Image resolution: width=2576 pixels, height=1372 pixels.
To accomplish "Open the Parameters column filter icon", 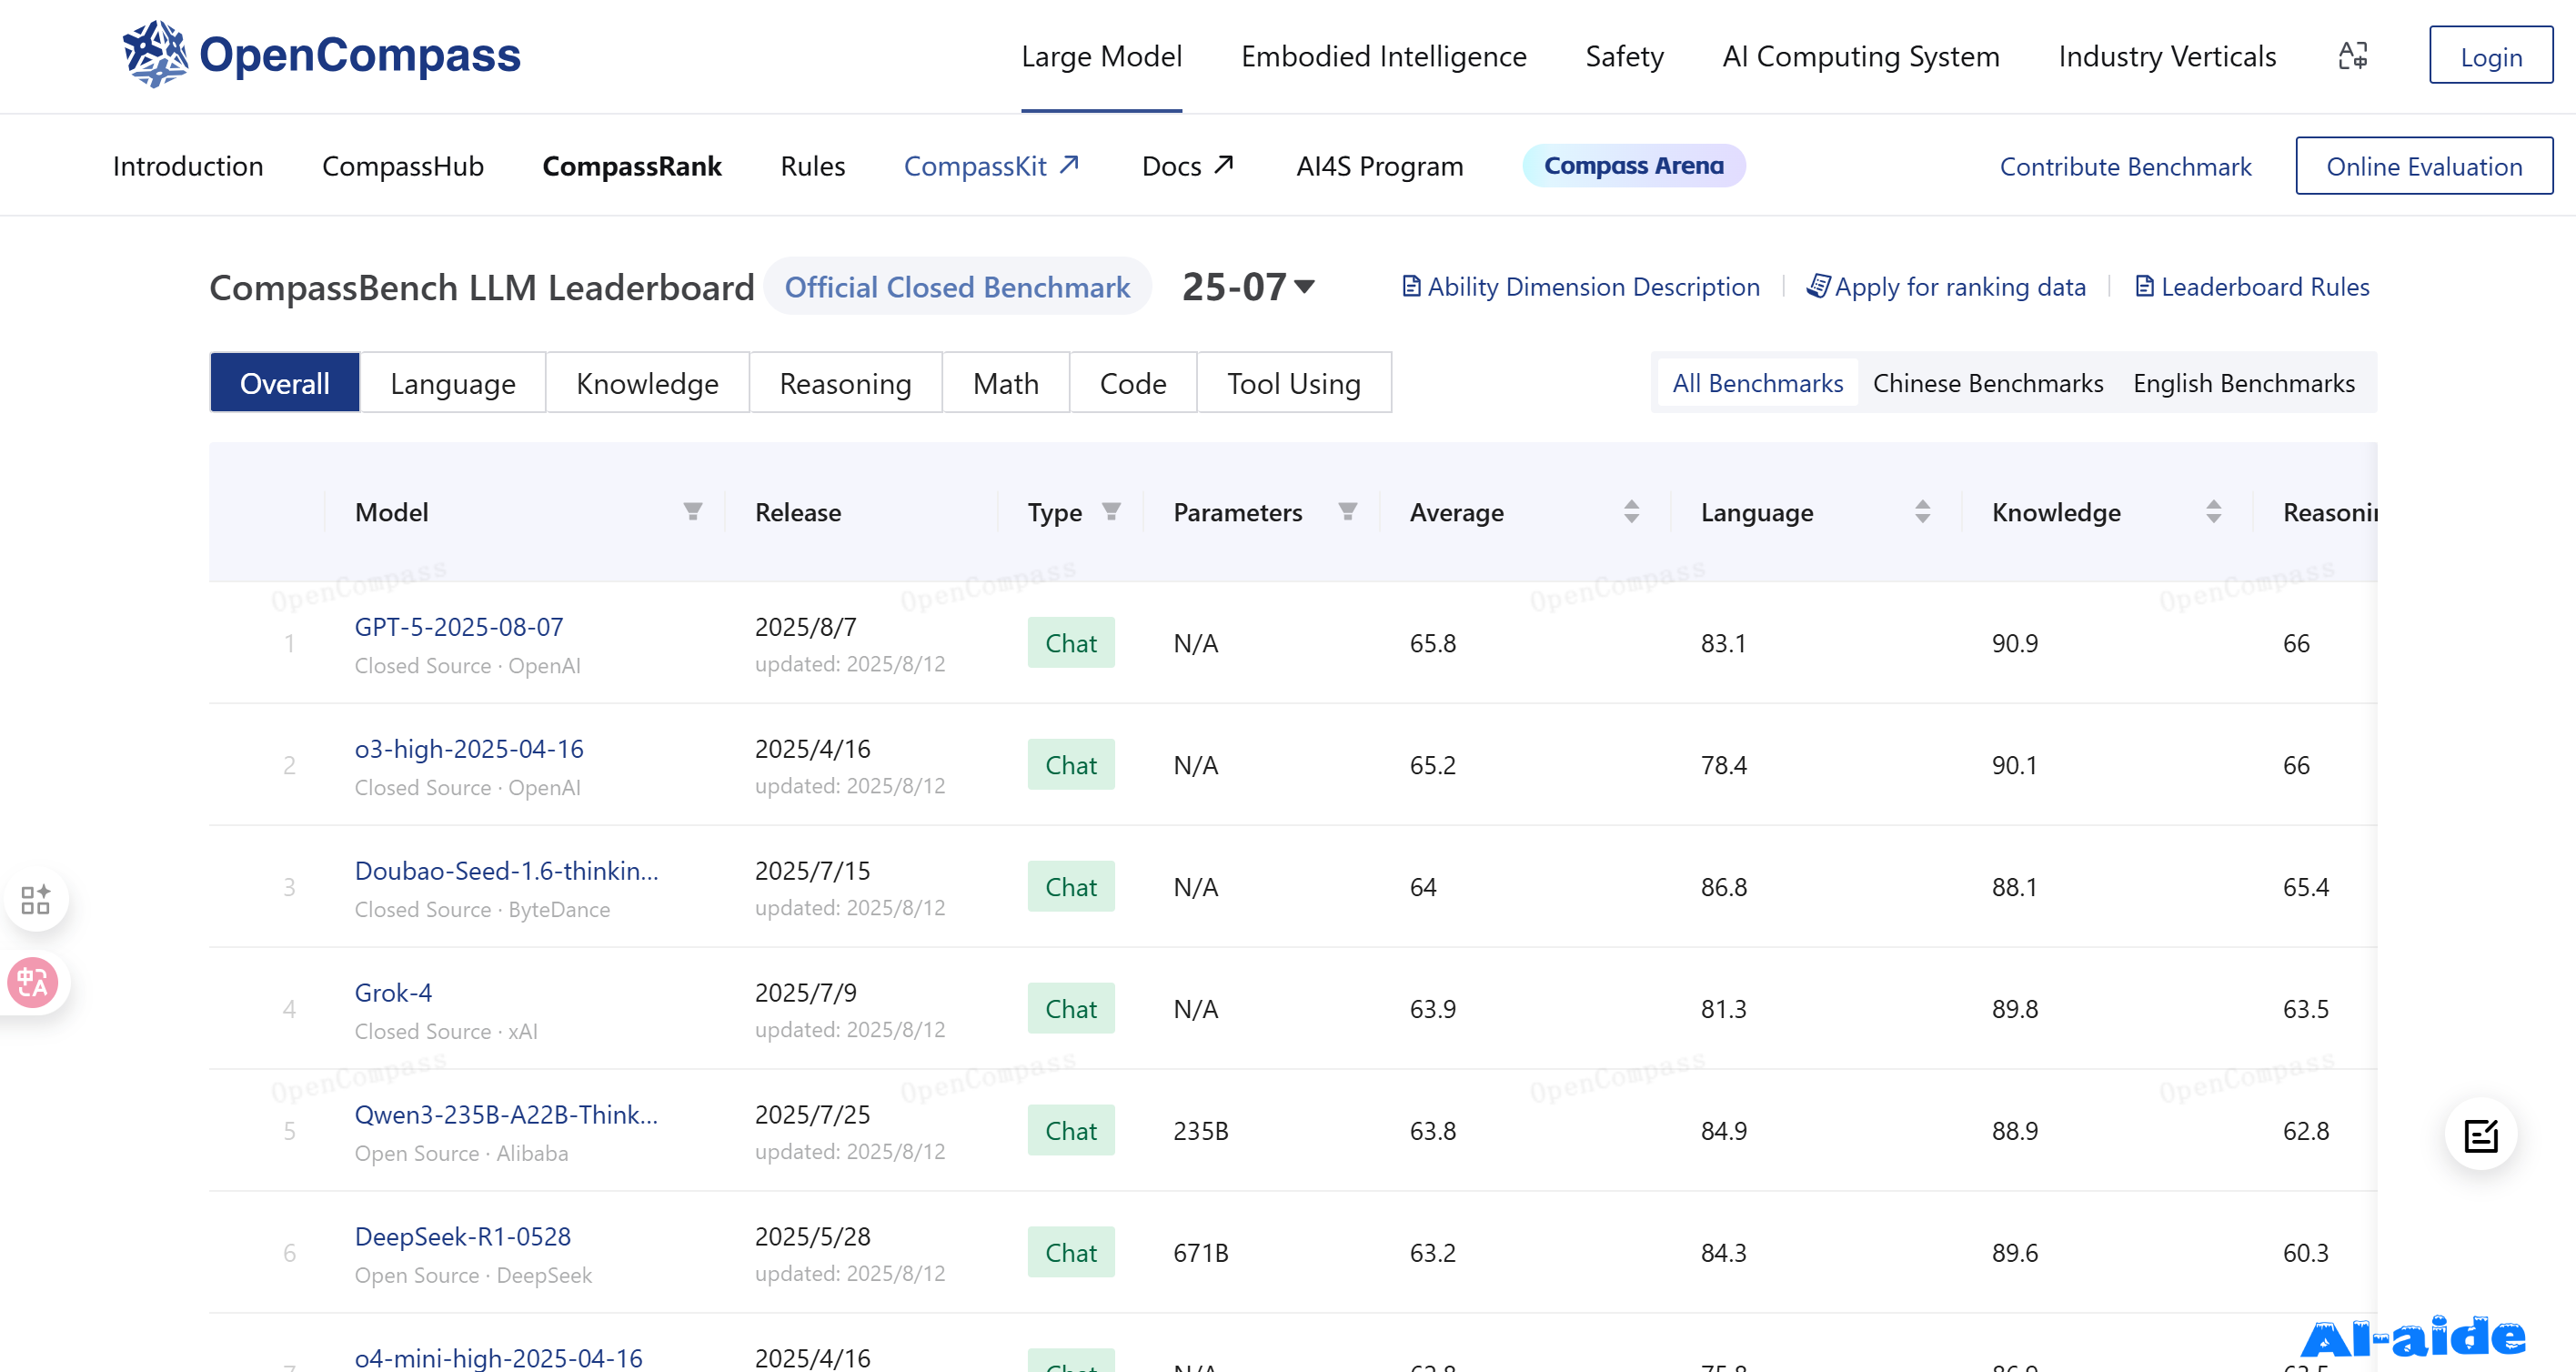I will (1347, 512).
